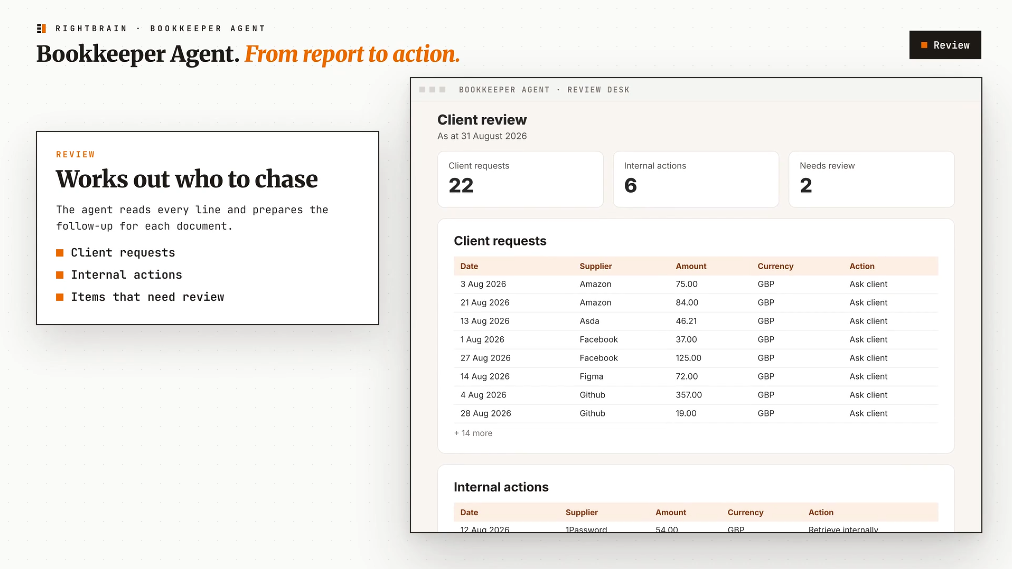Click Ask client for Facebook 37.00 row

tap(868, 339)
